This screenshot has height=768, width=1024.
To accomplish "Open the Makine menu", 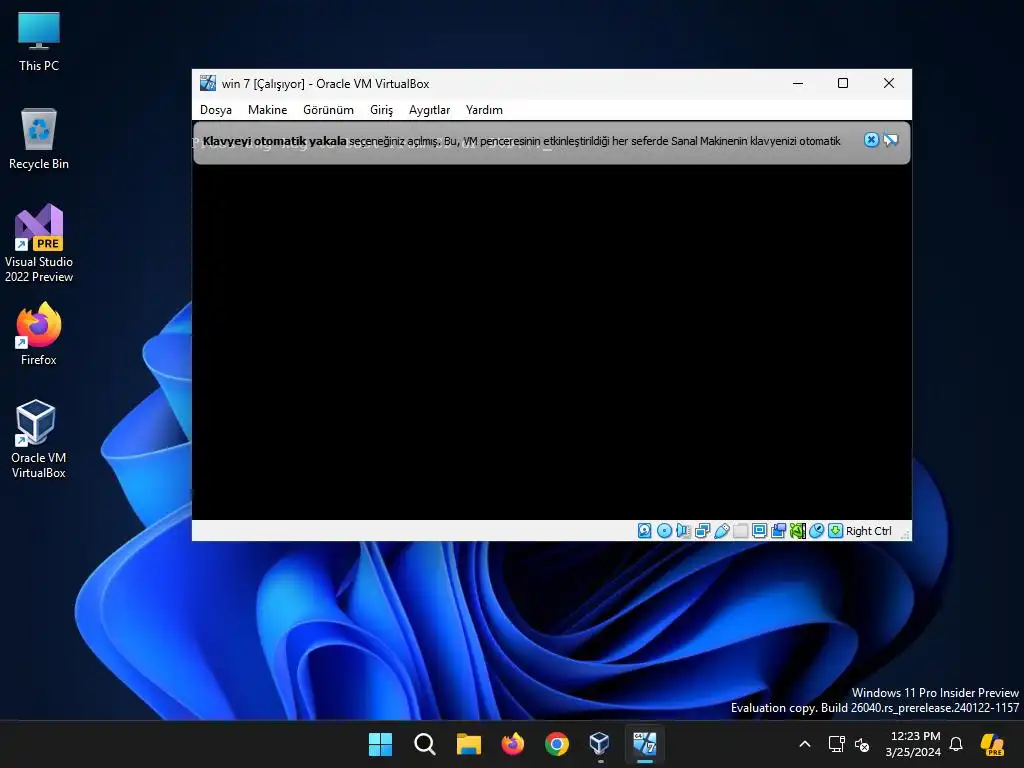I will [x=268, y=110].
